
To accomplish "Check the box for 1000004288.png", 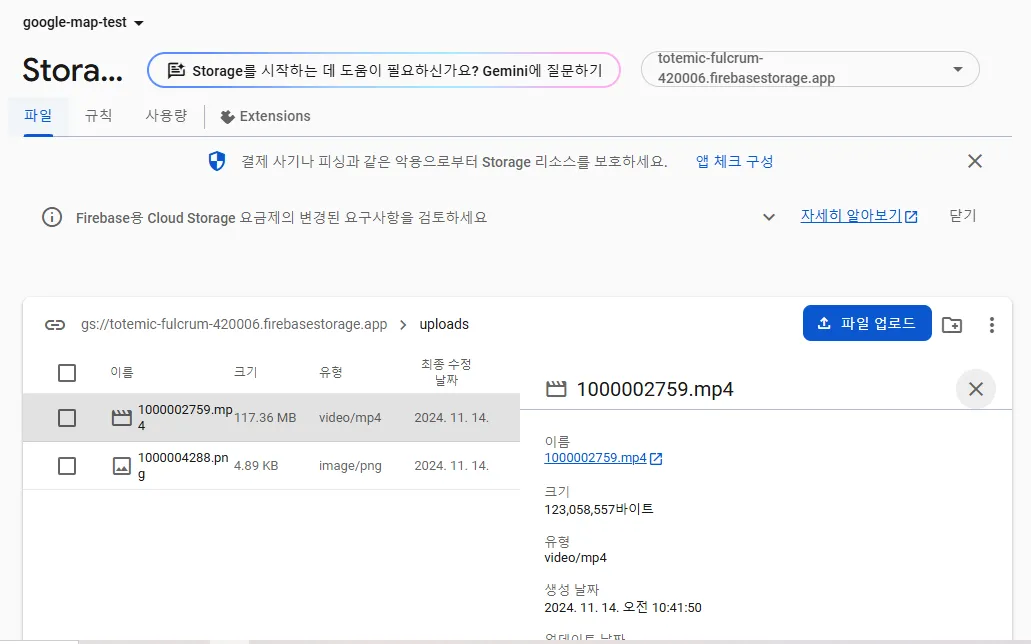I will pyautogui.click(x=67, y=466).
